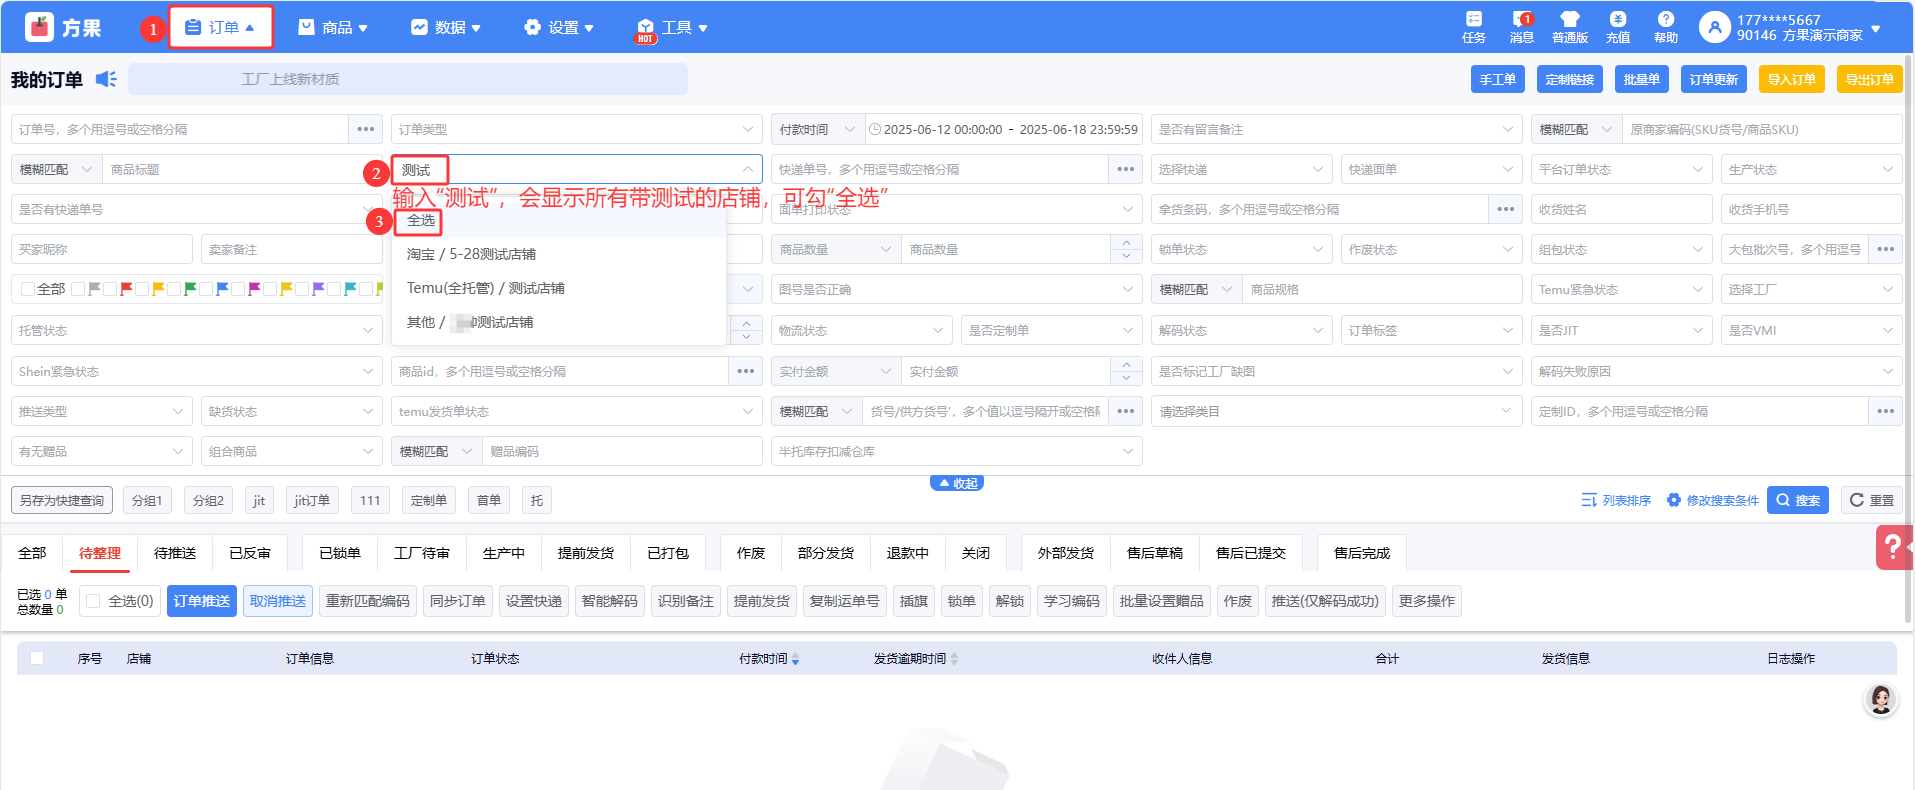Click the 充值 recharge yen icon
The image size is (1915, 790).
(x=1617, y=20)
